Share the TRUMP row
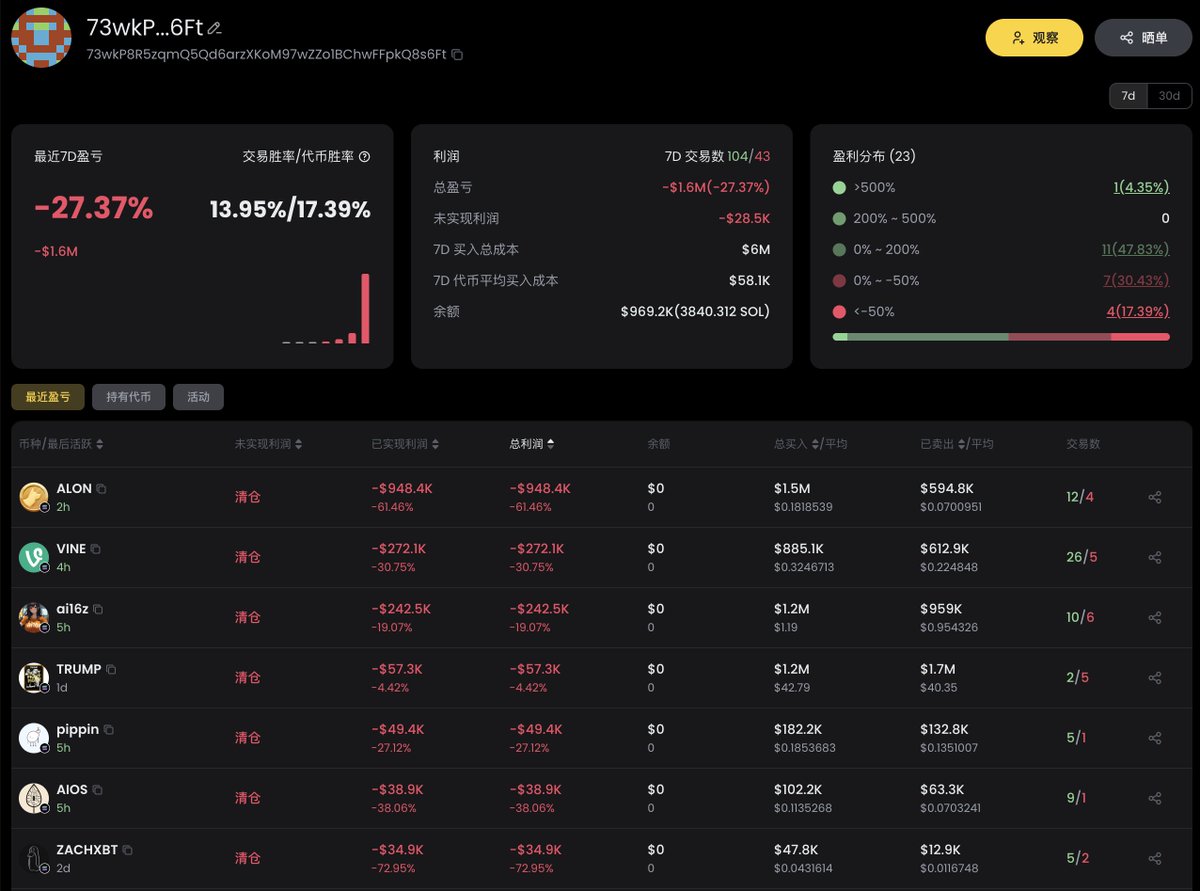1200x891 pixels. click(x=1155, y=677)
